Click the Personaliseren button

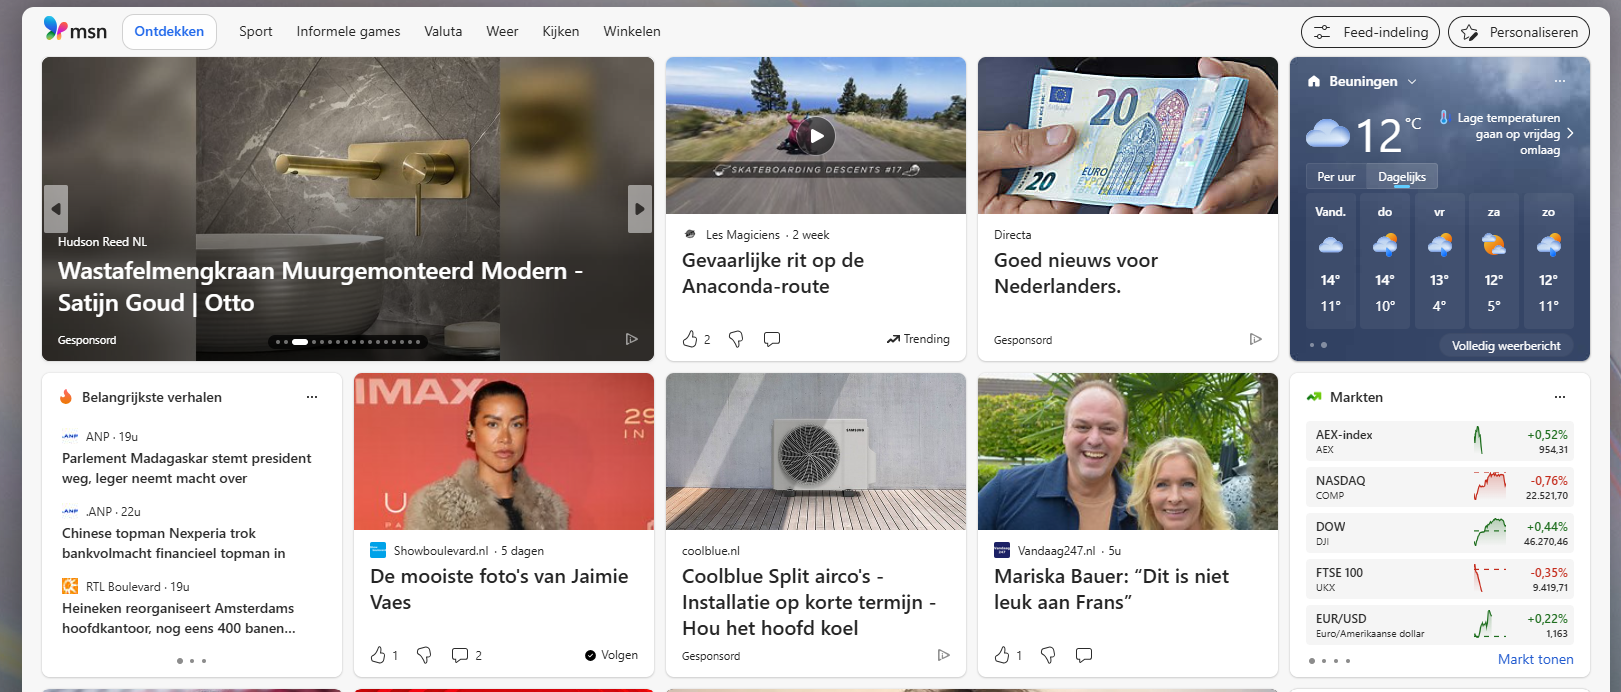point(1518,32)
